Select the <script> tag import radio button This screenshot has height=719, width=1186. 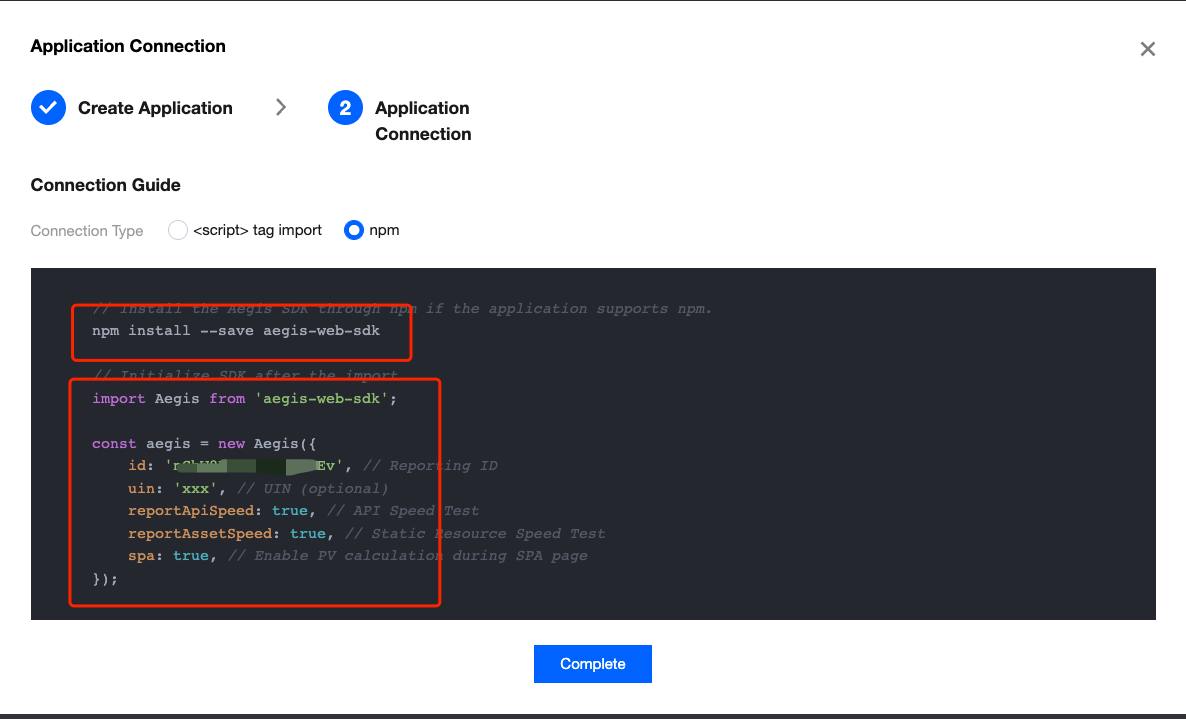tap(178, 230)
